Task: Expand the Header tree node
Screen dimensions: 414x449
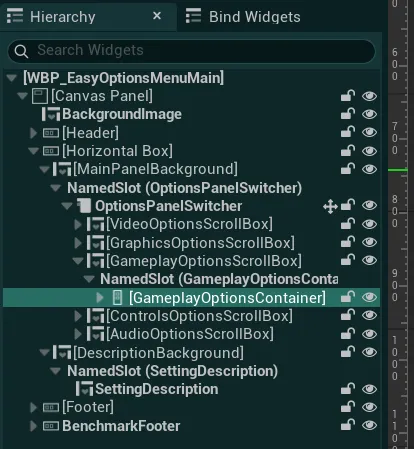Action: tap(33, 133)
